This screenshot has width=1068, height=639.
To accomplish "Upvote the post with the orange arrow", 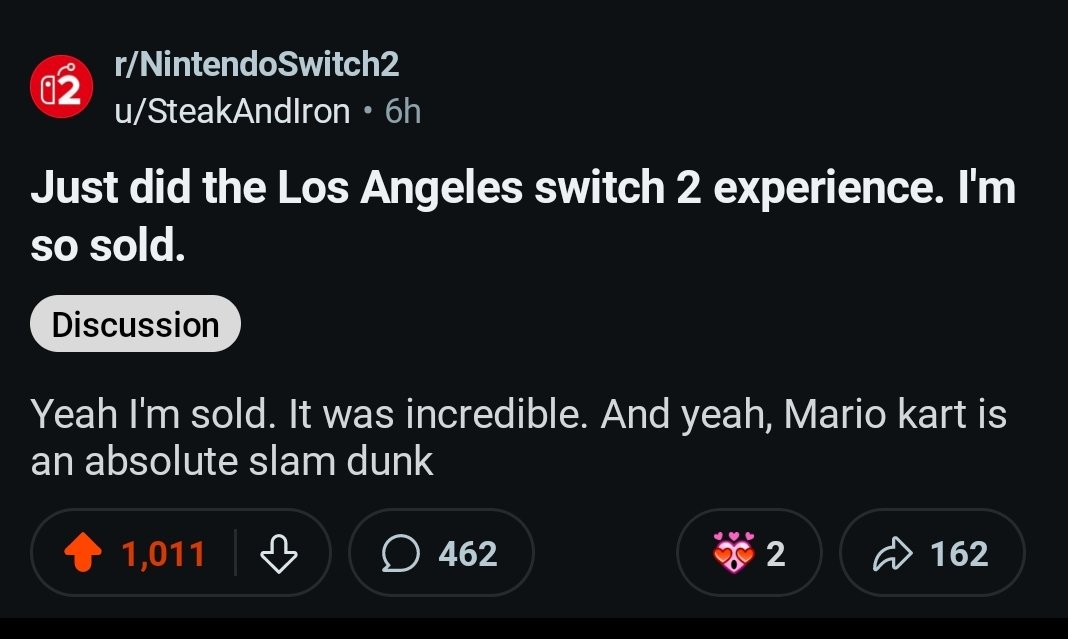I will [85, 553].
